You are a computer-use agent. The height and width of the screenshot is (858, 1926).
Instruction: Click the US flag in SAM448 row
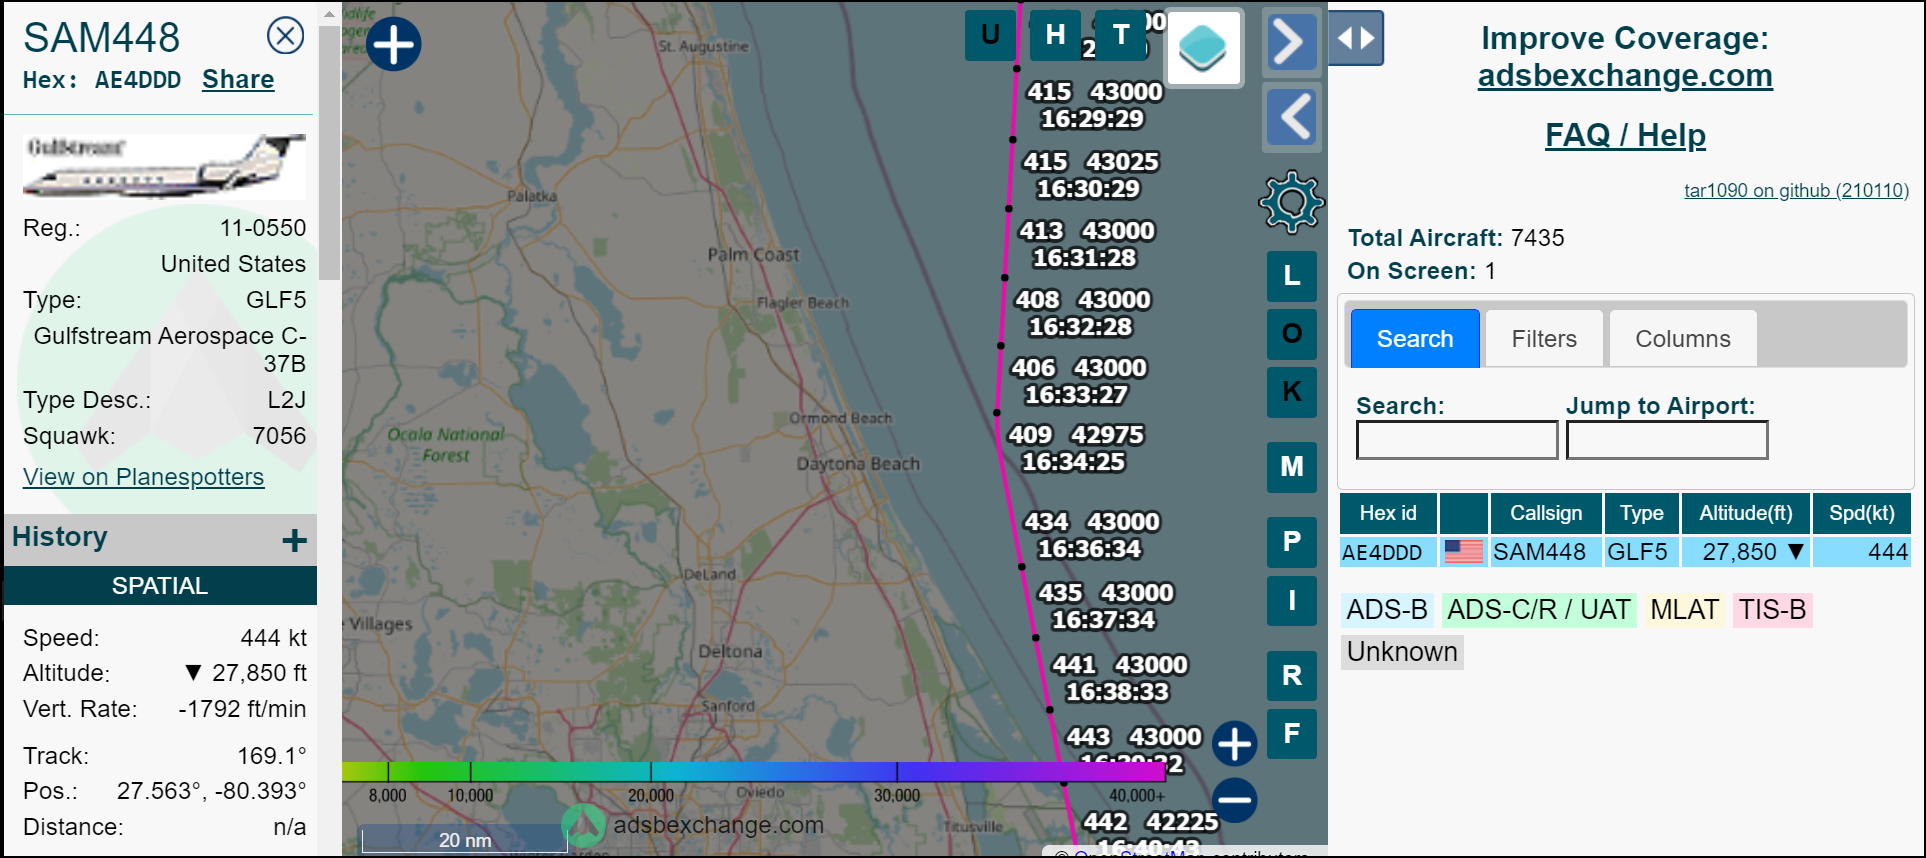(x=1464, y=552)
